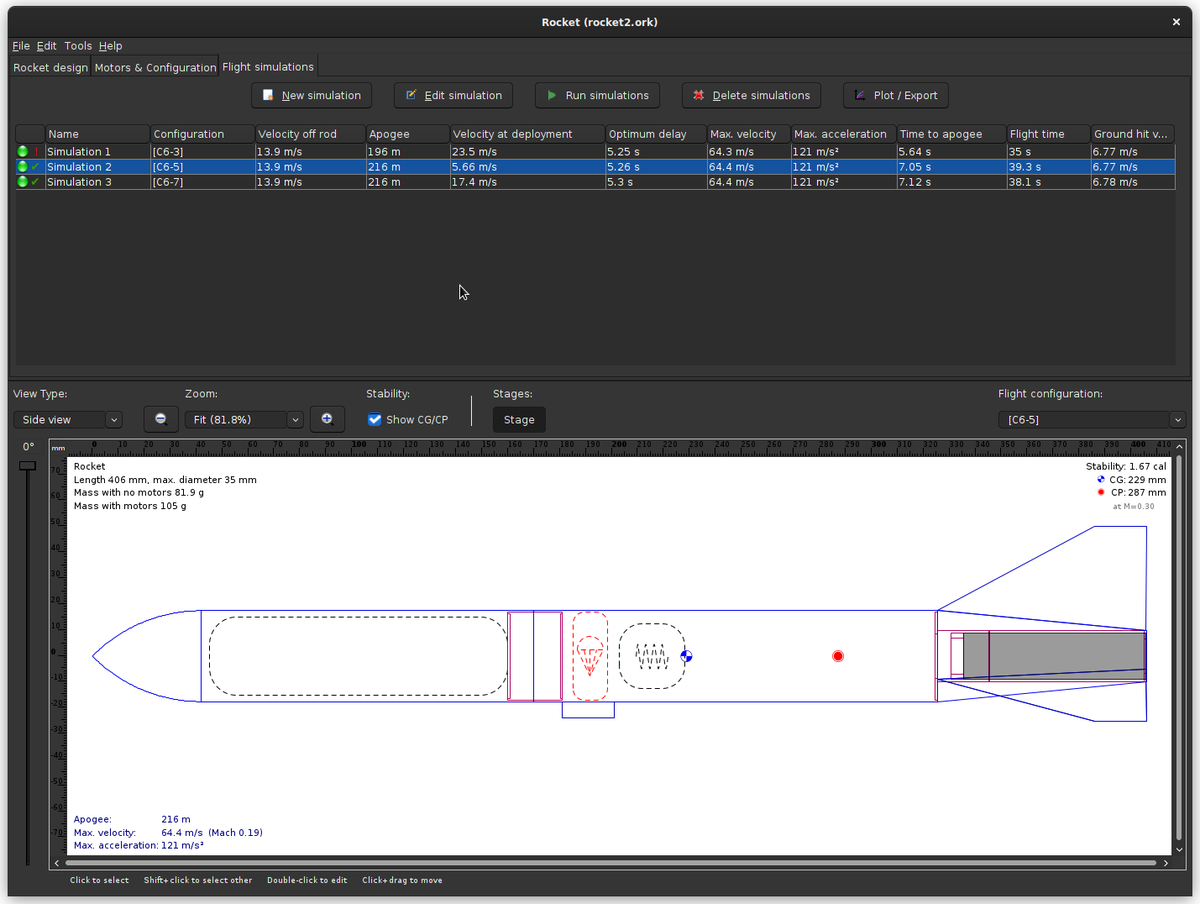The width and height of the screenshot is (1200, 904).
Task: Open the Help menu
Action: point(110,46)
